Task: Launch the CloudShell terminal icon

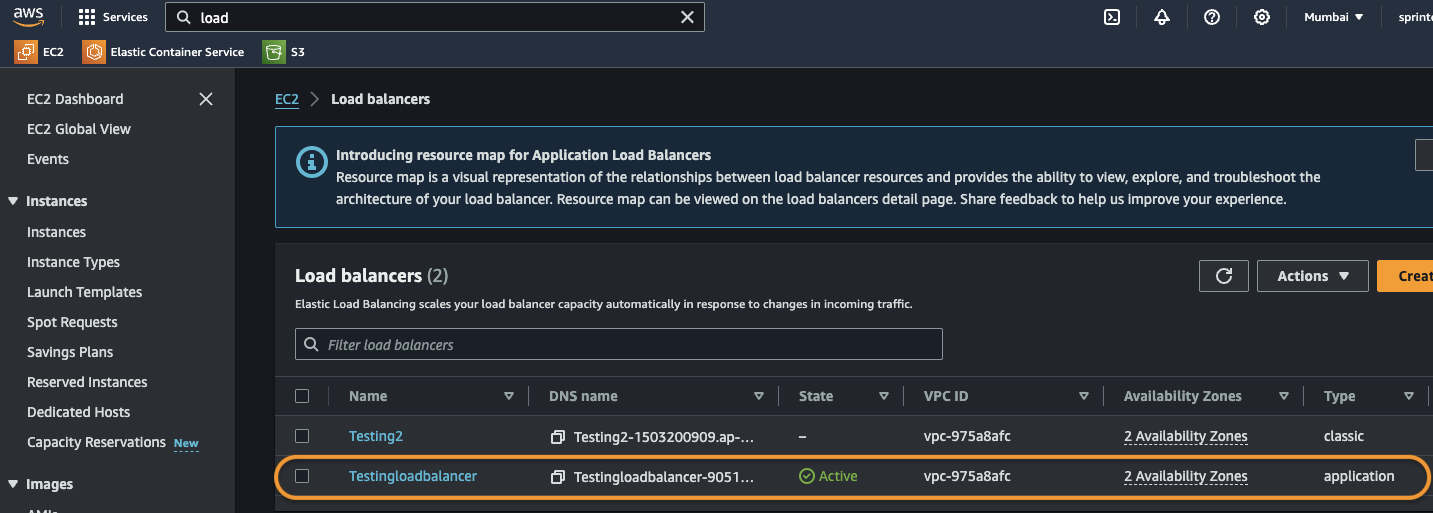Action: coord(1111,17)
